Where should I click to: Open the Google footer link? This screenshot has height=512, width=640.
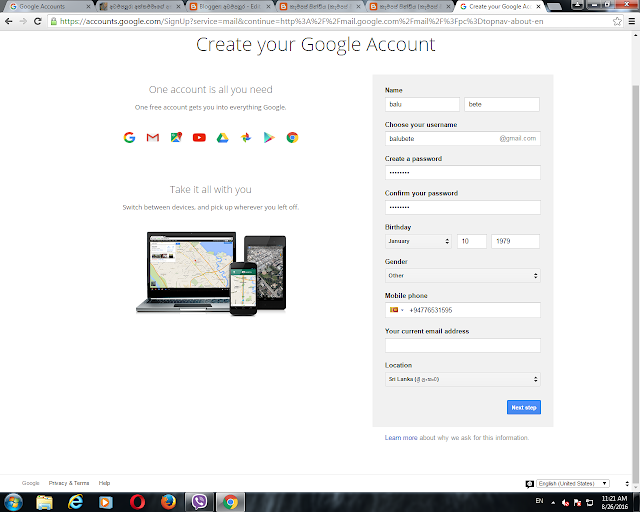31,483
